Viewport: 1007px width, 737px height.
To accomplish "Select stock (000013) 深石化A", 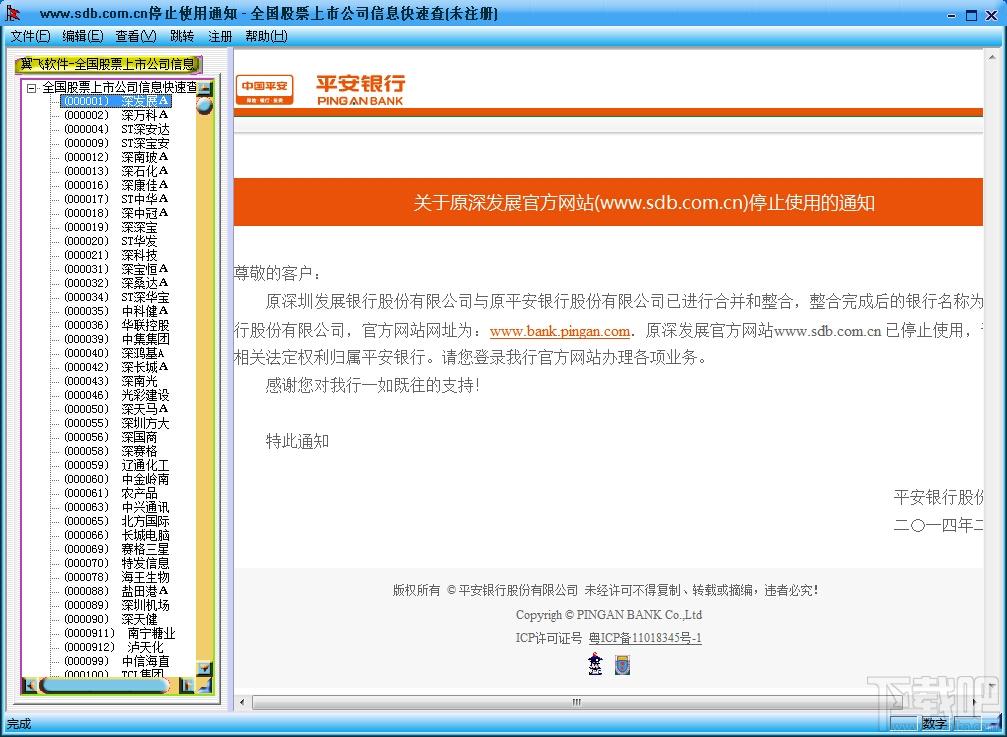I will coord(116,171).
